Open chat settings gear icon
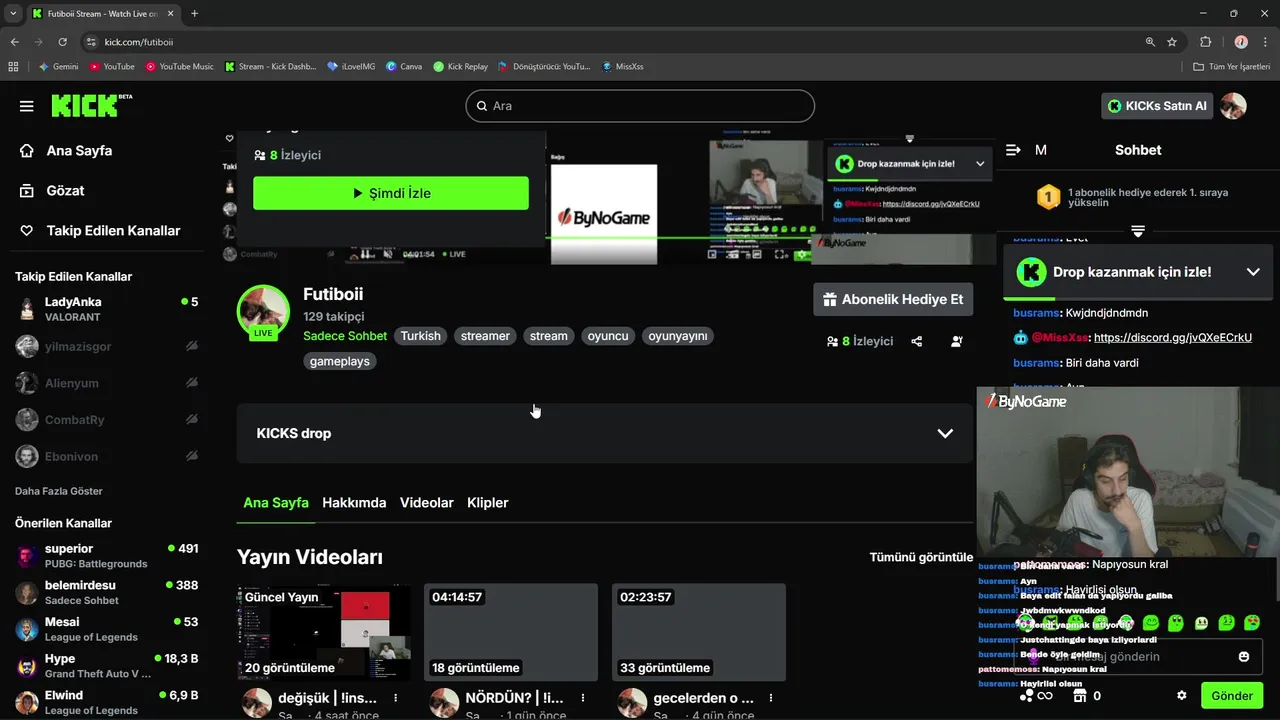 (1182, 696)
